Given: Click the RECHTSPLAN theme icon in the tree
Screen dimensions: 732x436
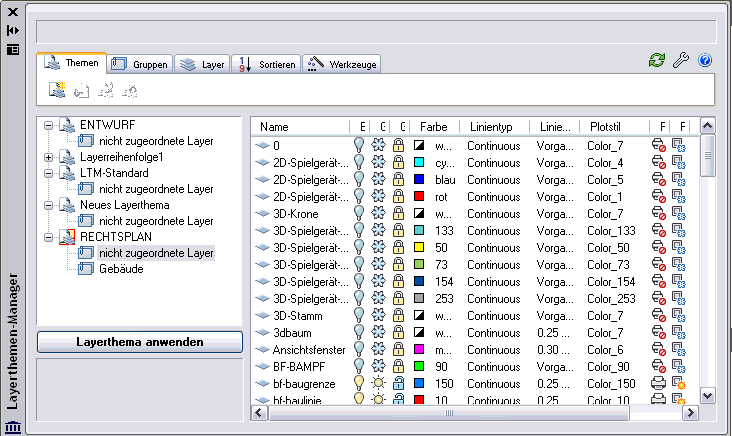Looking at the screenshot, I should click(x=67, y=237).
